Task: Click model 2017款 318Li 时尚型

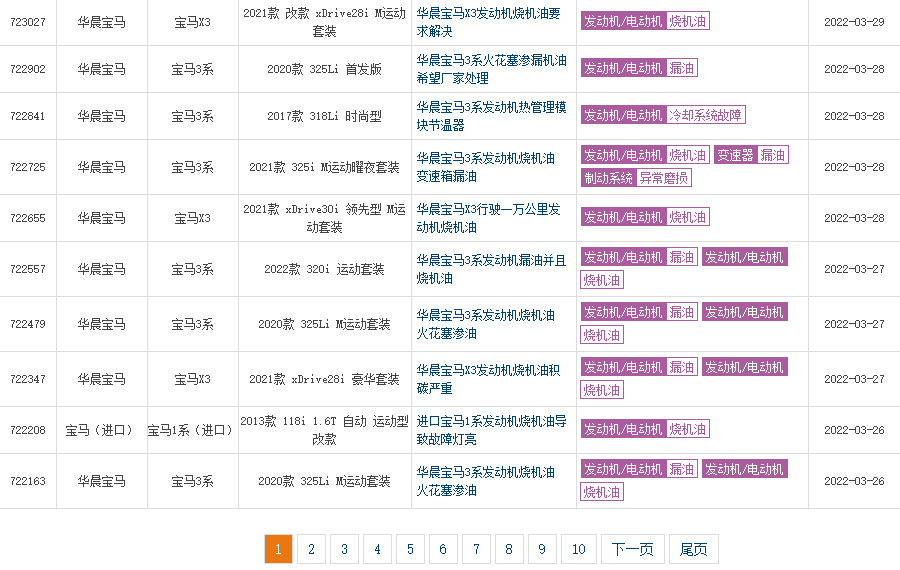Action: (324, 117)
